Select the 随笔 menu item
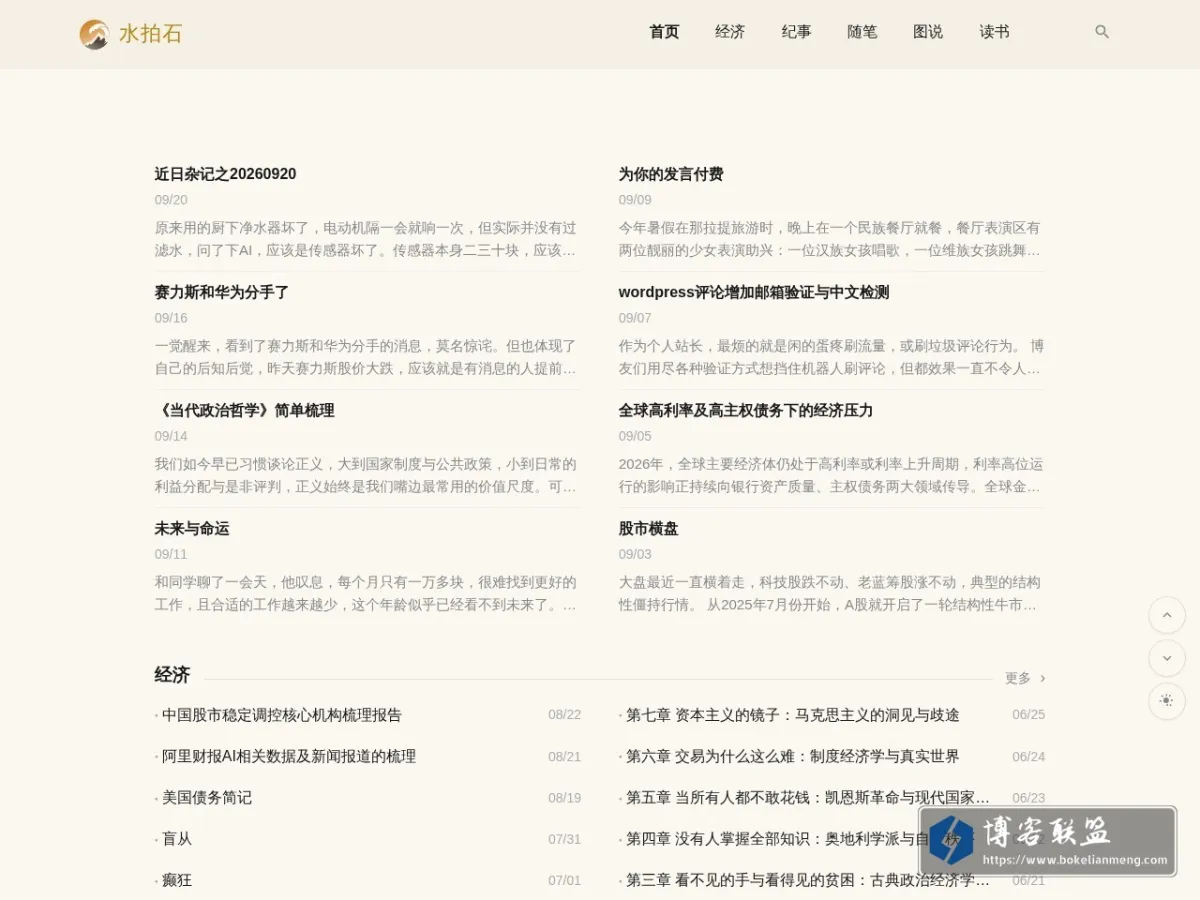The width and height of the screenshot is (1200, 900). pos(862,32)
